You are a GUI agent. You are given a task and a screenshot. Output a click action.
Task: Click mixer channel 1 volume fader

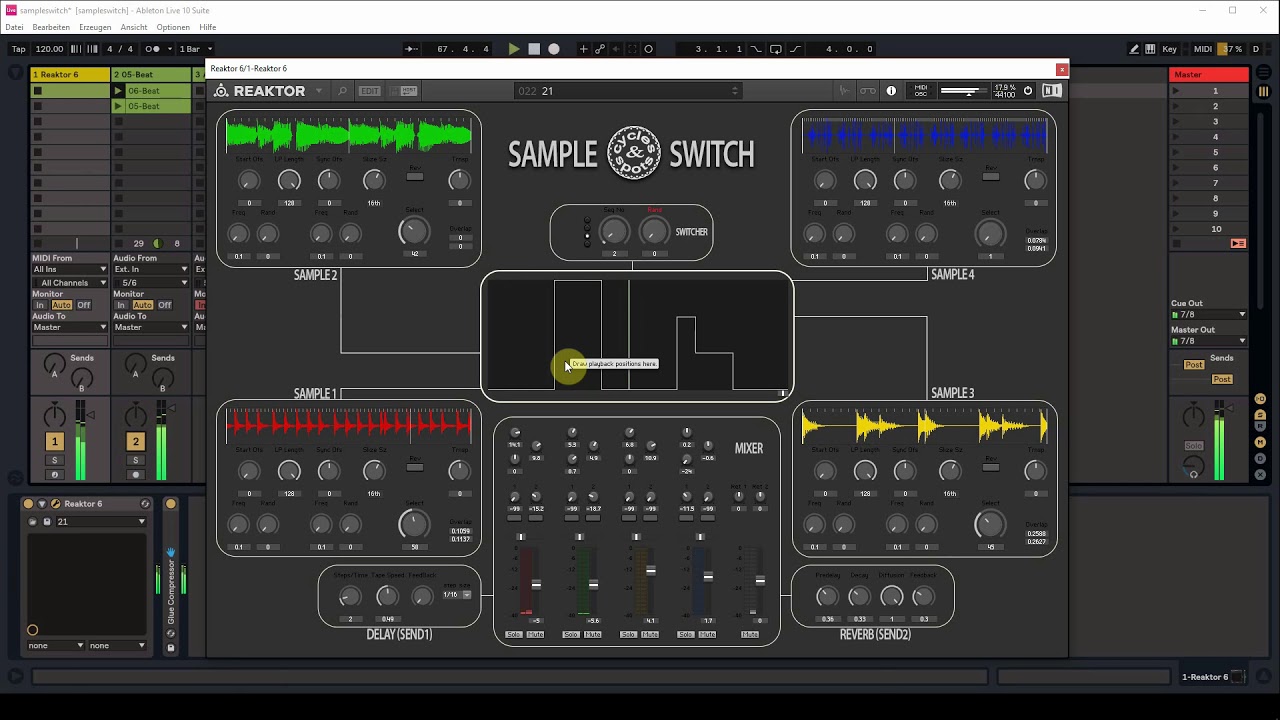536,584
